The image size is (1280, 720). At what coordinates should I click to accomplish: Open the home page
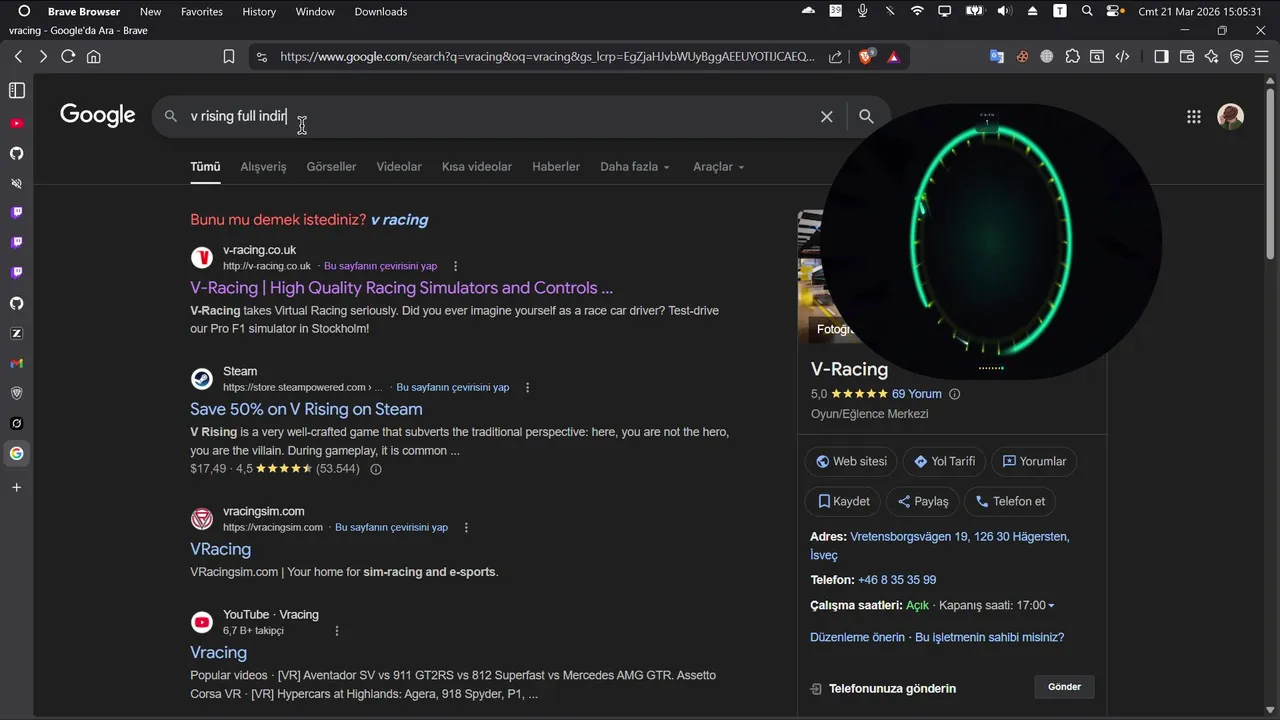coord(94,57)
